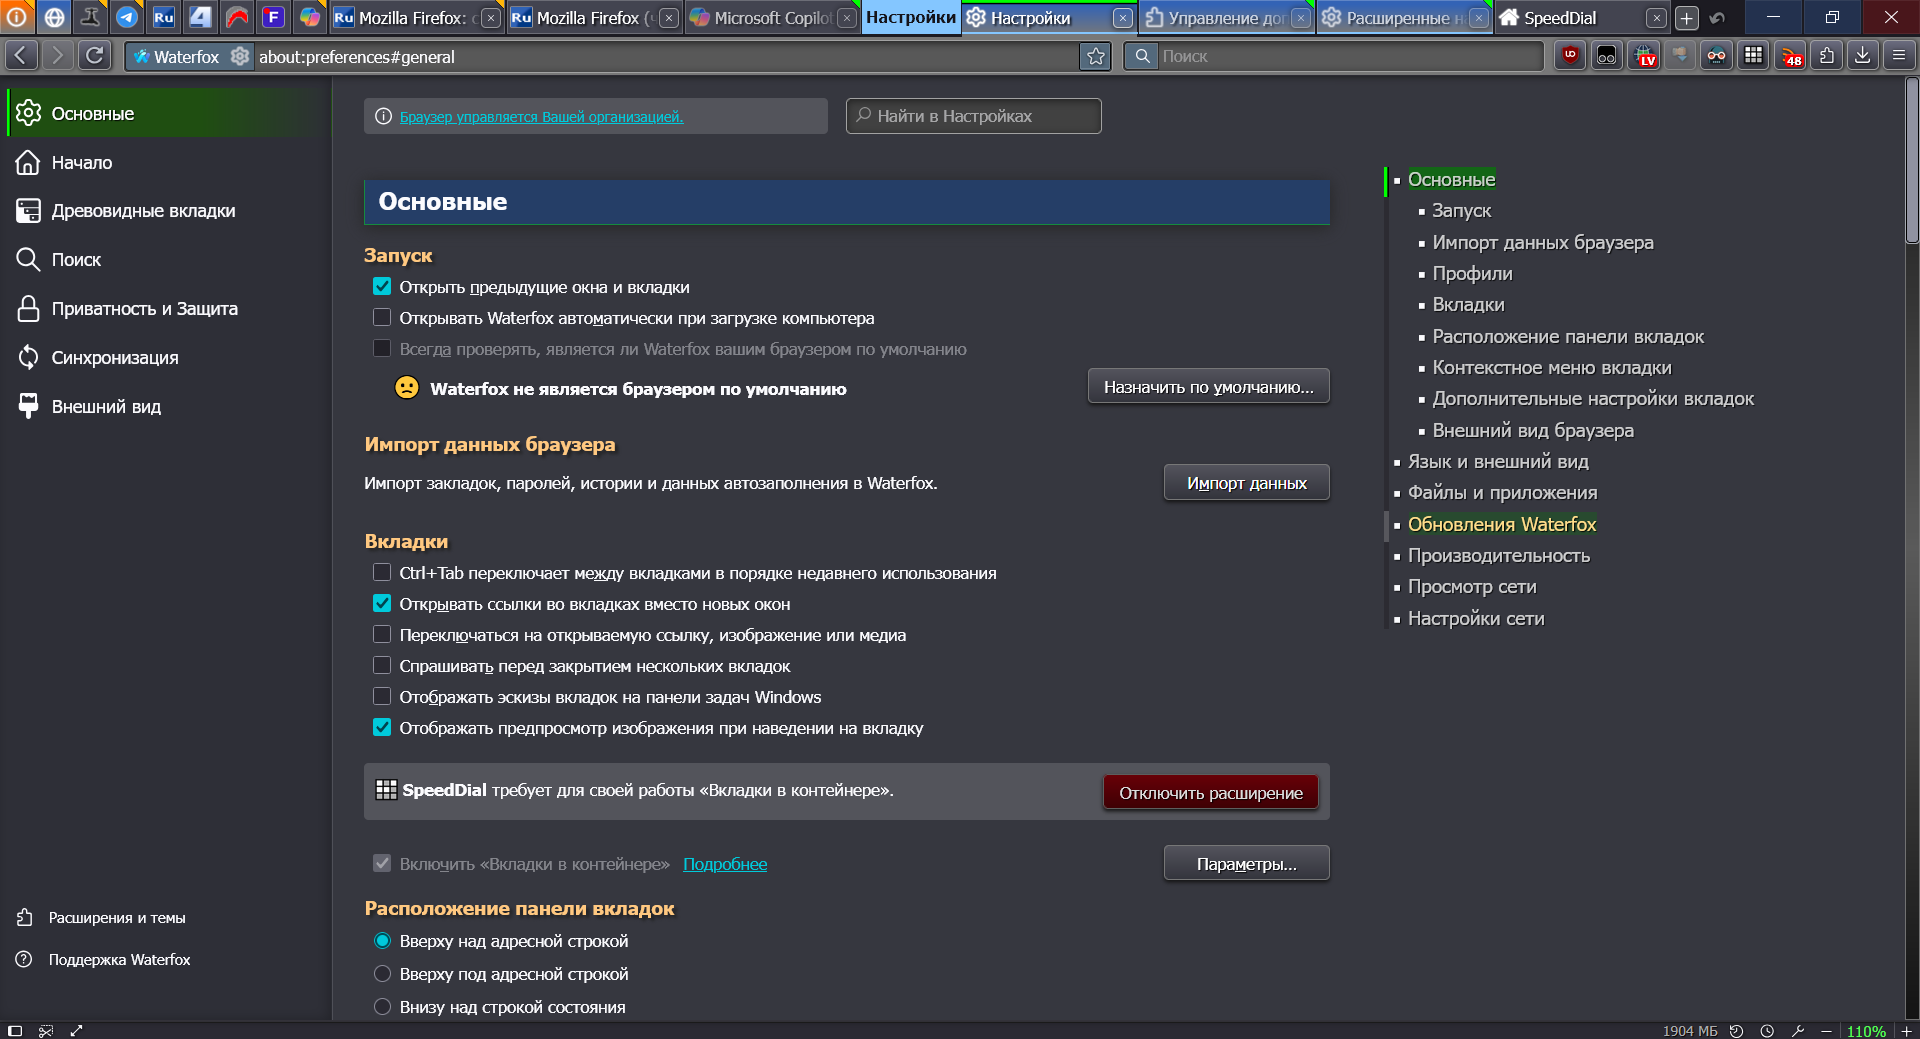Open a new tab with plus button
Image resolution: width=1920 pixels, height=1039 pixels.
pos(1687,18)
